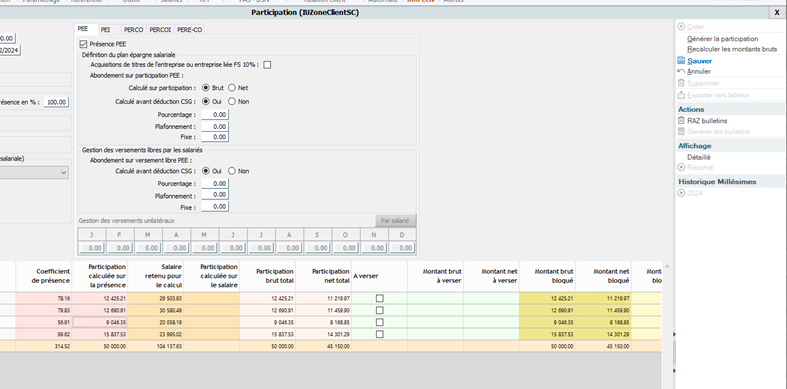Click the Supprimer trash icon
Viewport: 787px width, 389px height.
point(681,83)
